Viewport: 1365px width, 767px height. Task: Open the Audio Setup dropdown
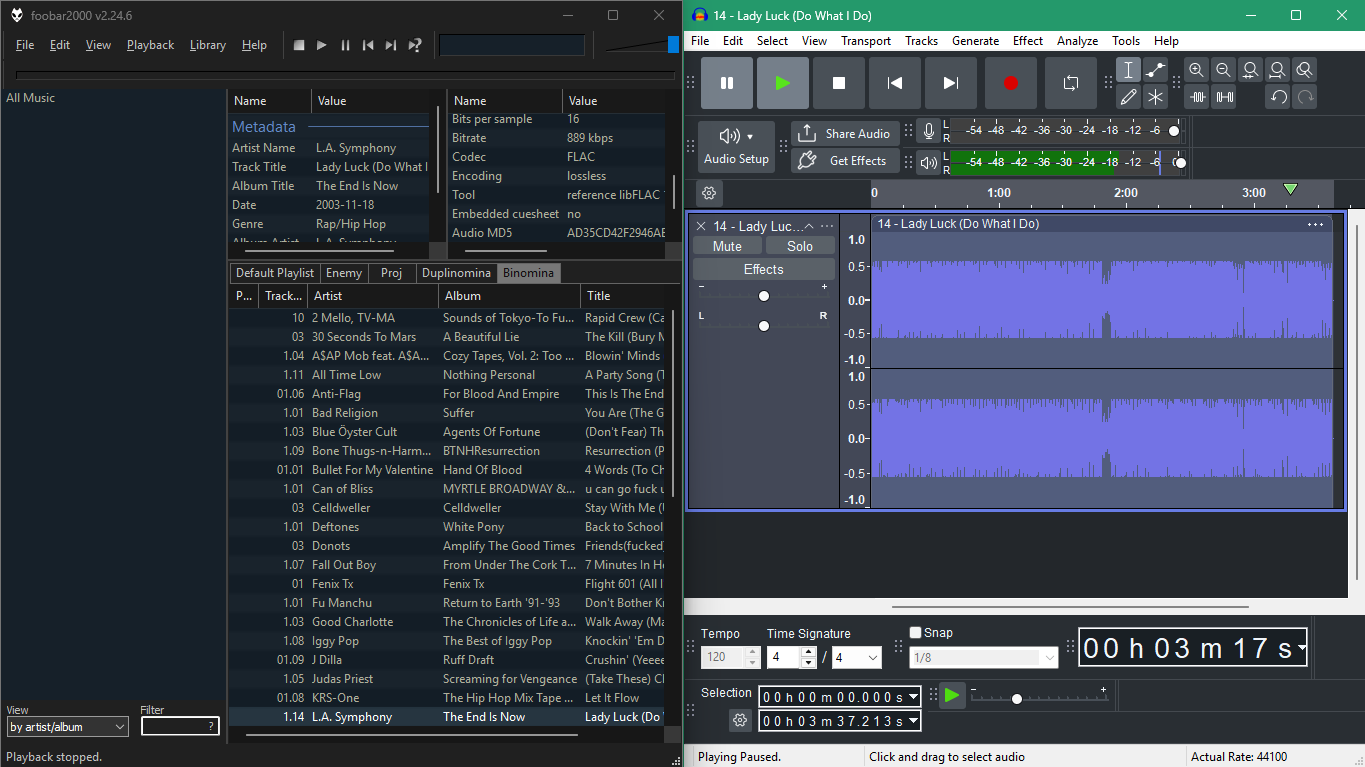(x=736, y=146)
